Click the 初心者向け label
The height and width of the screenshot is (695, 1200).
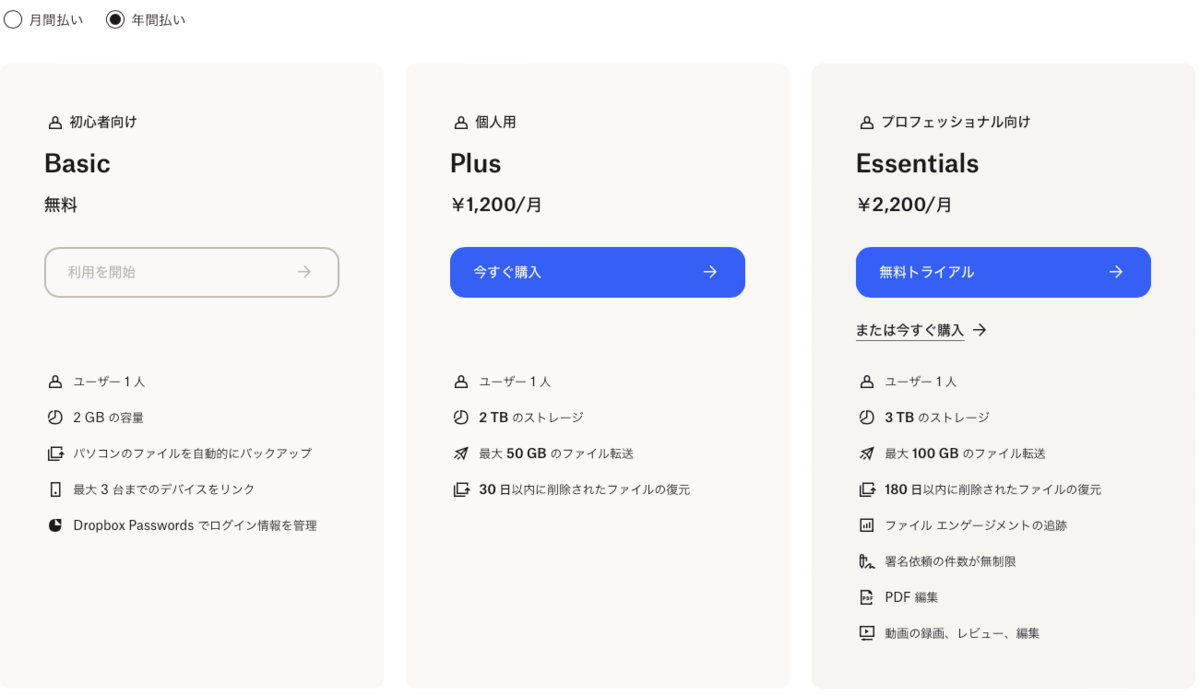tap(103, 122)
